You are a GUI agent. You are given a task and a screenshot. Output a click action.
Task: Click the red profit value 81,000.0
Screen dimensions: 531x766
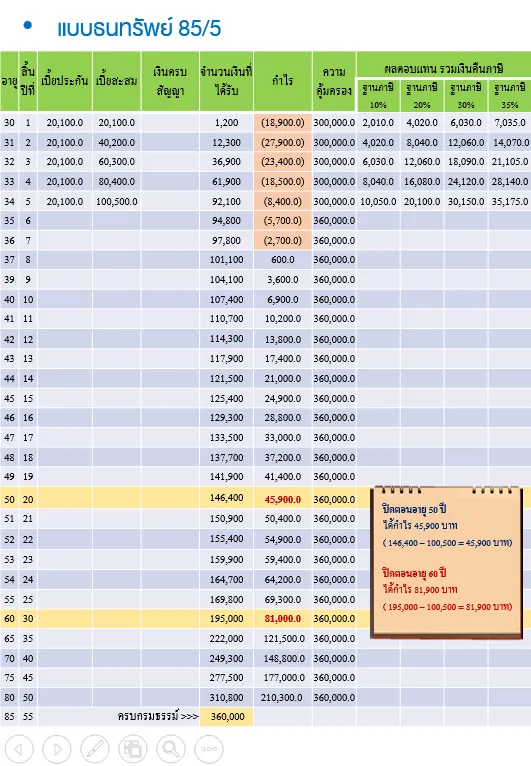point(283,619)
